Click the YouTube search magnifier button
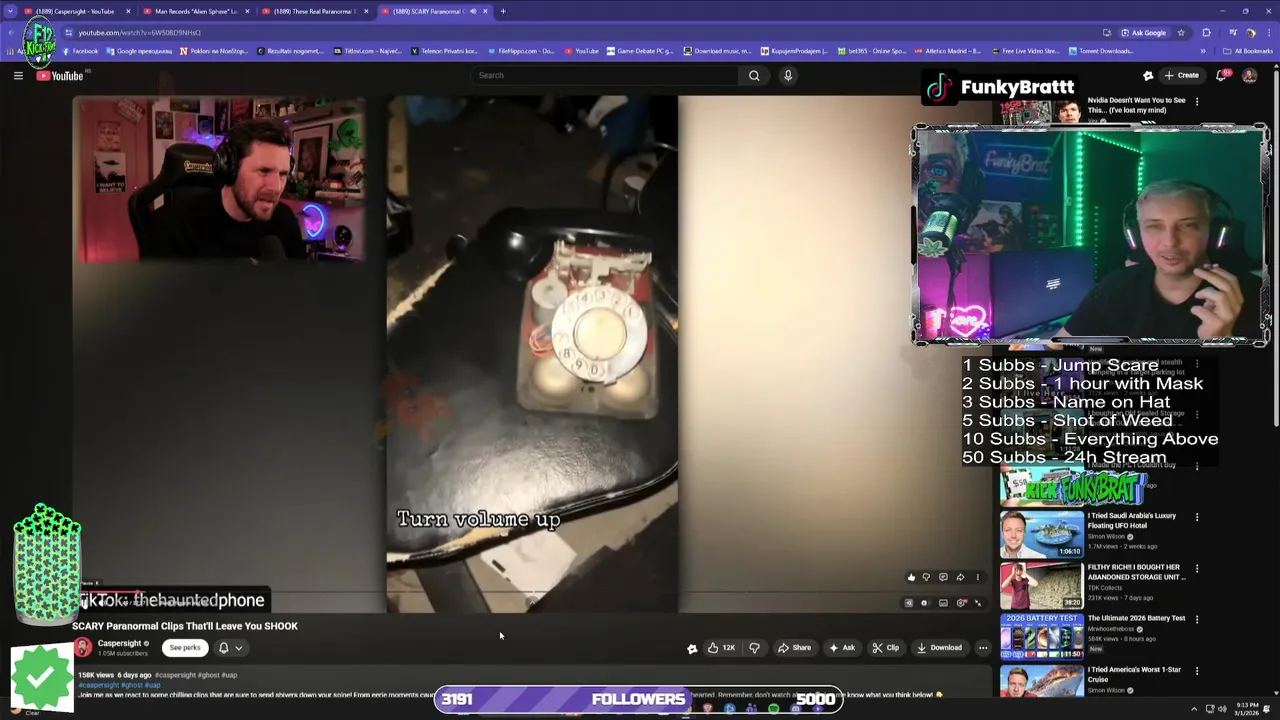Viewport: 1280px width, 720px height. [754, 75]
